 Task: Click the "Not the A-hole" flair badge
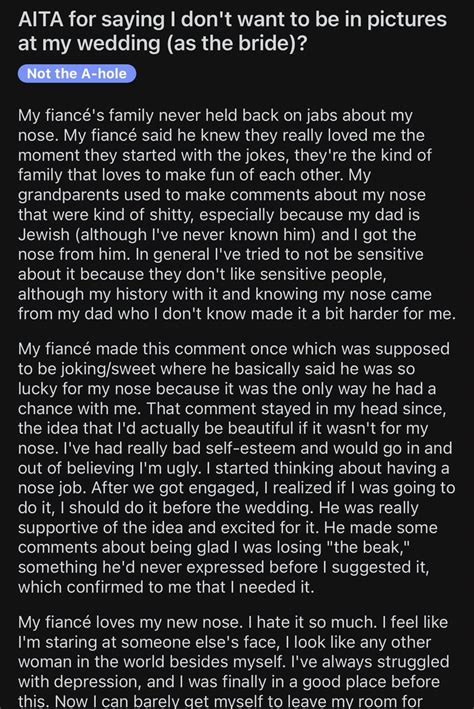[x=77, y=73]
